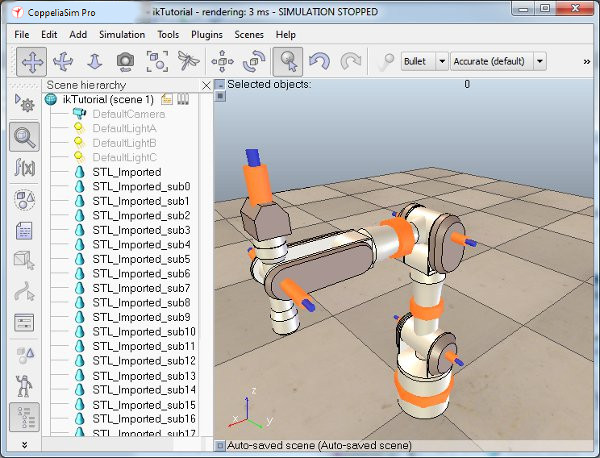This screenshot has height=458, width=600.
Task: Select STL_Imported_sub3 in hierarchy
Action: click(141, 230)
